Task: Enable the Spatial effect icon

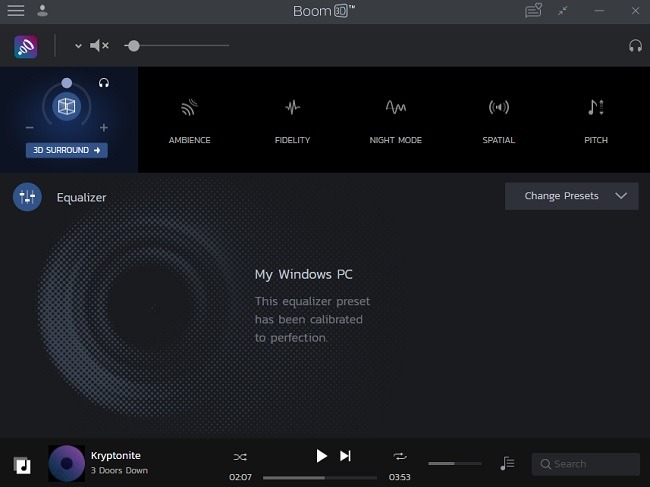Action: pyautogui.click(x=499, y=107)
